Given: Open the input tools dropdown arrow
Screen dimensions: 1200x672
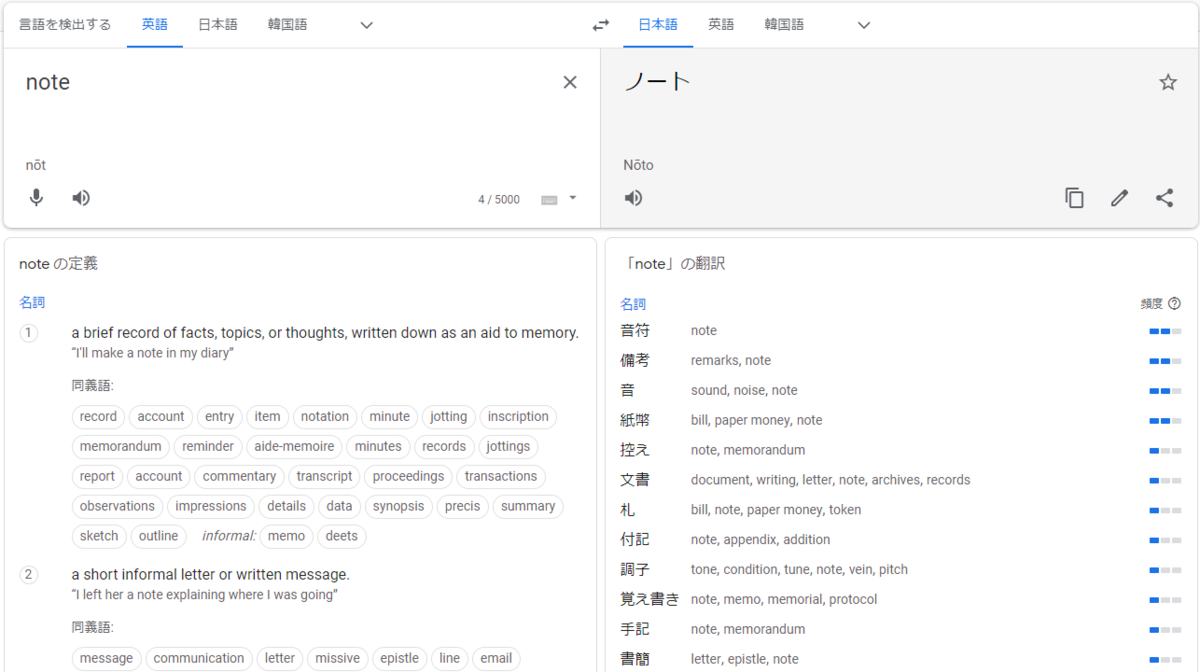Looking at the screenshot, I should point(573,198).
